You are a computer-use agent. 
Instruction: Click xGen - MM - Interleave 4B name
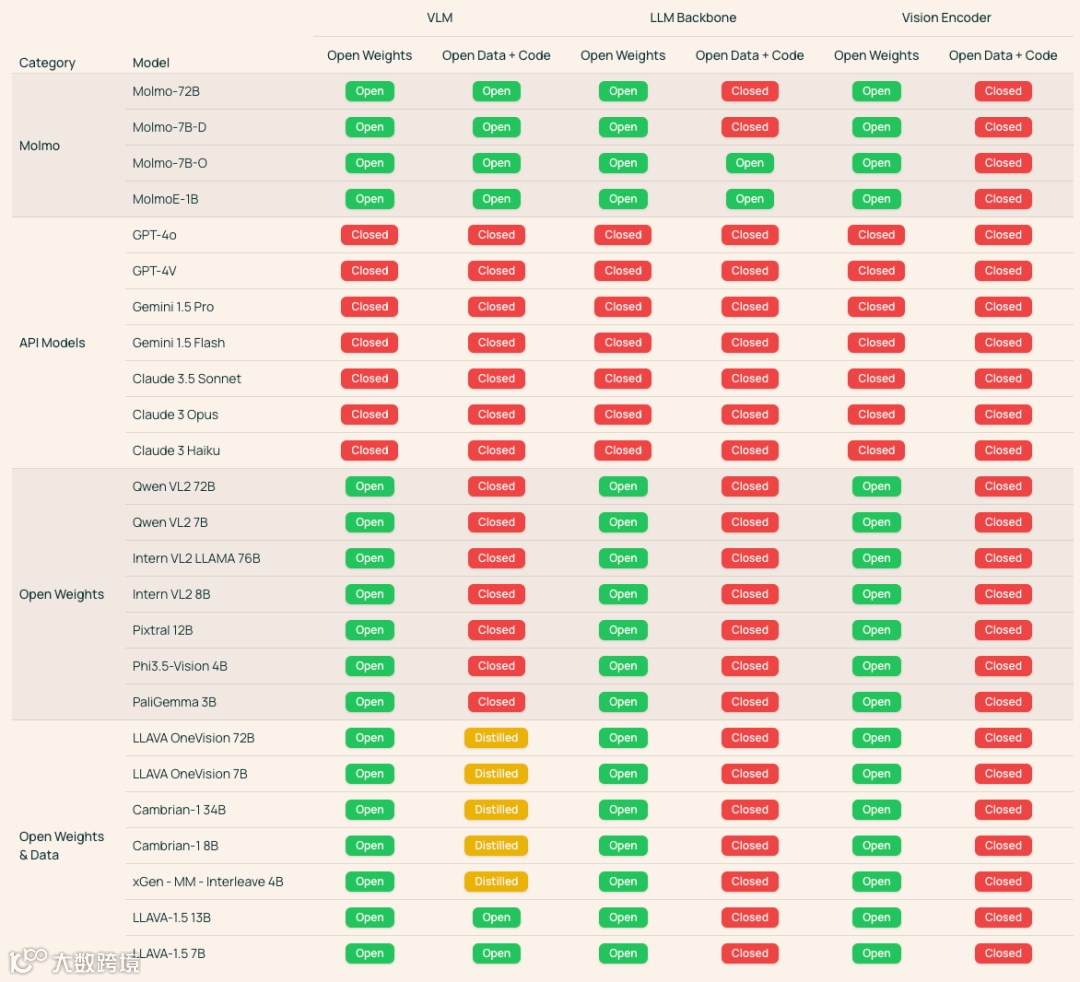tap(208, 881)
